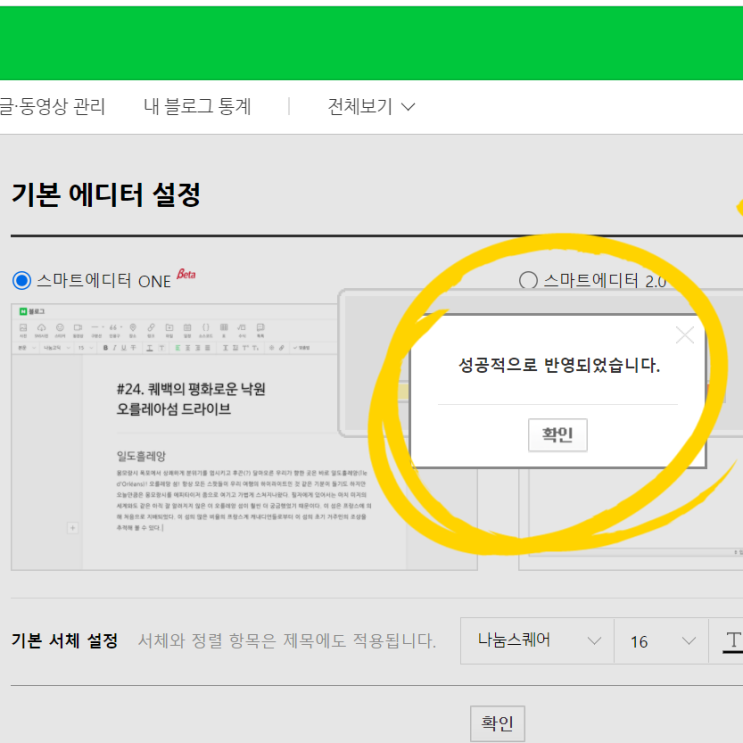Screen dimensions: 743x743
Task: Click the 스마트에디터 ONE preview thumbnail
Action: [244, 436]
